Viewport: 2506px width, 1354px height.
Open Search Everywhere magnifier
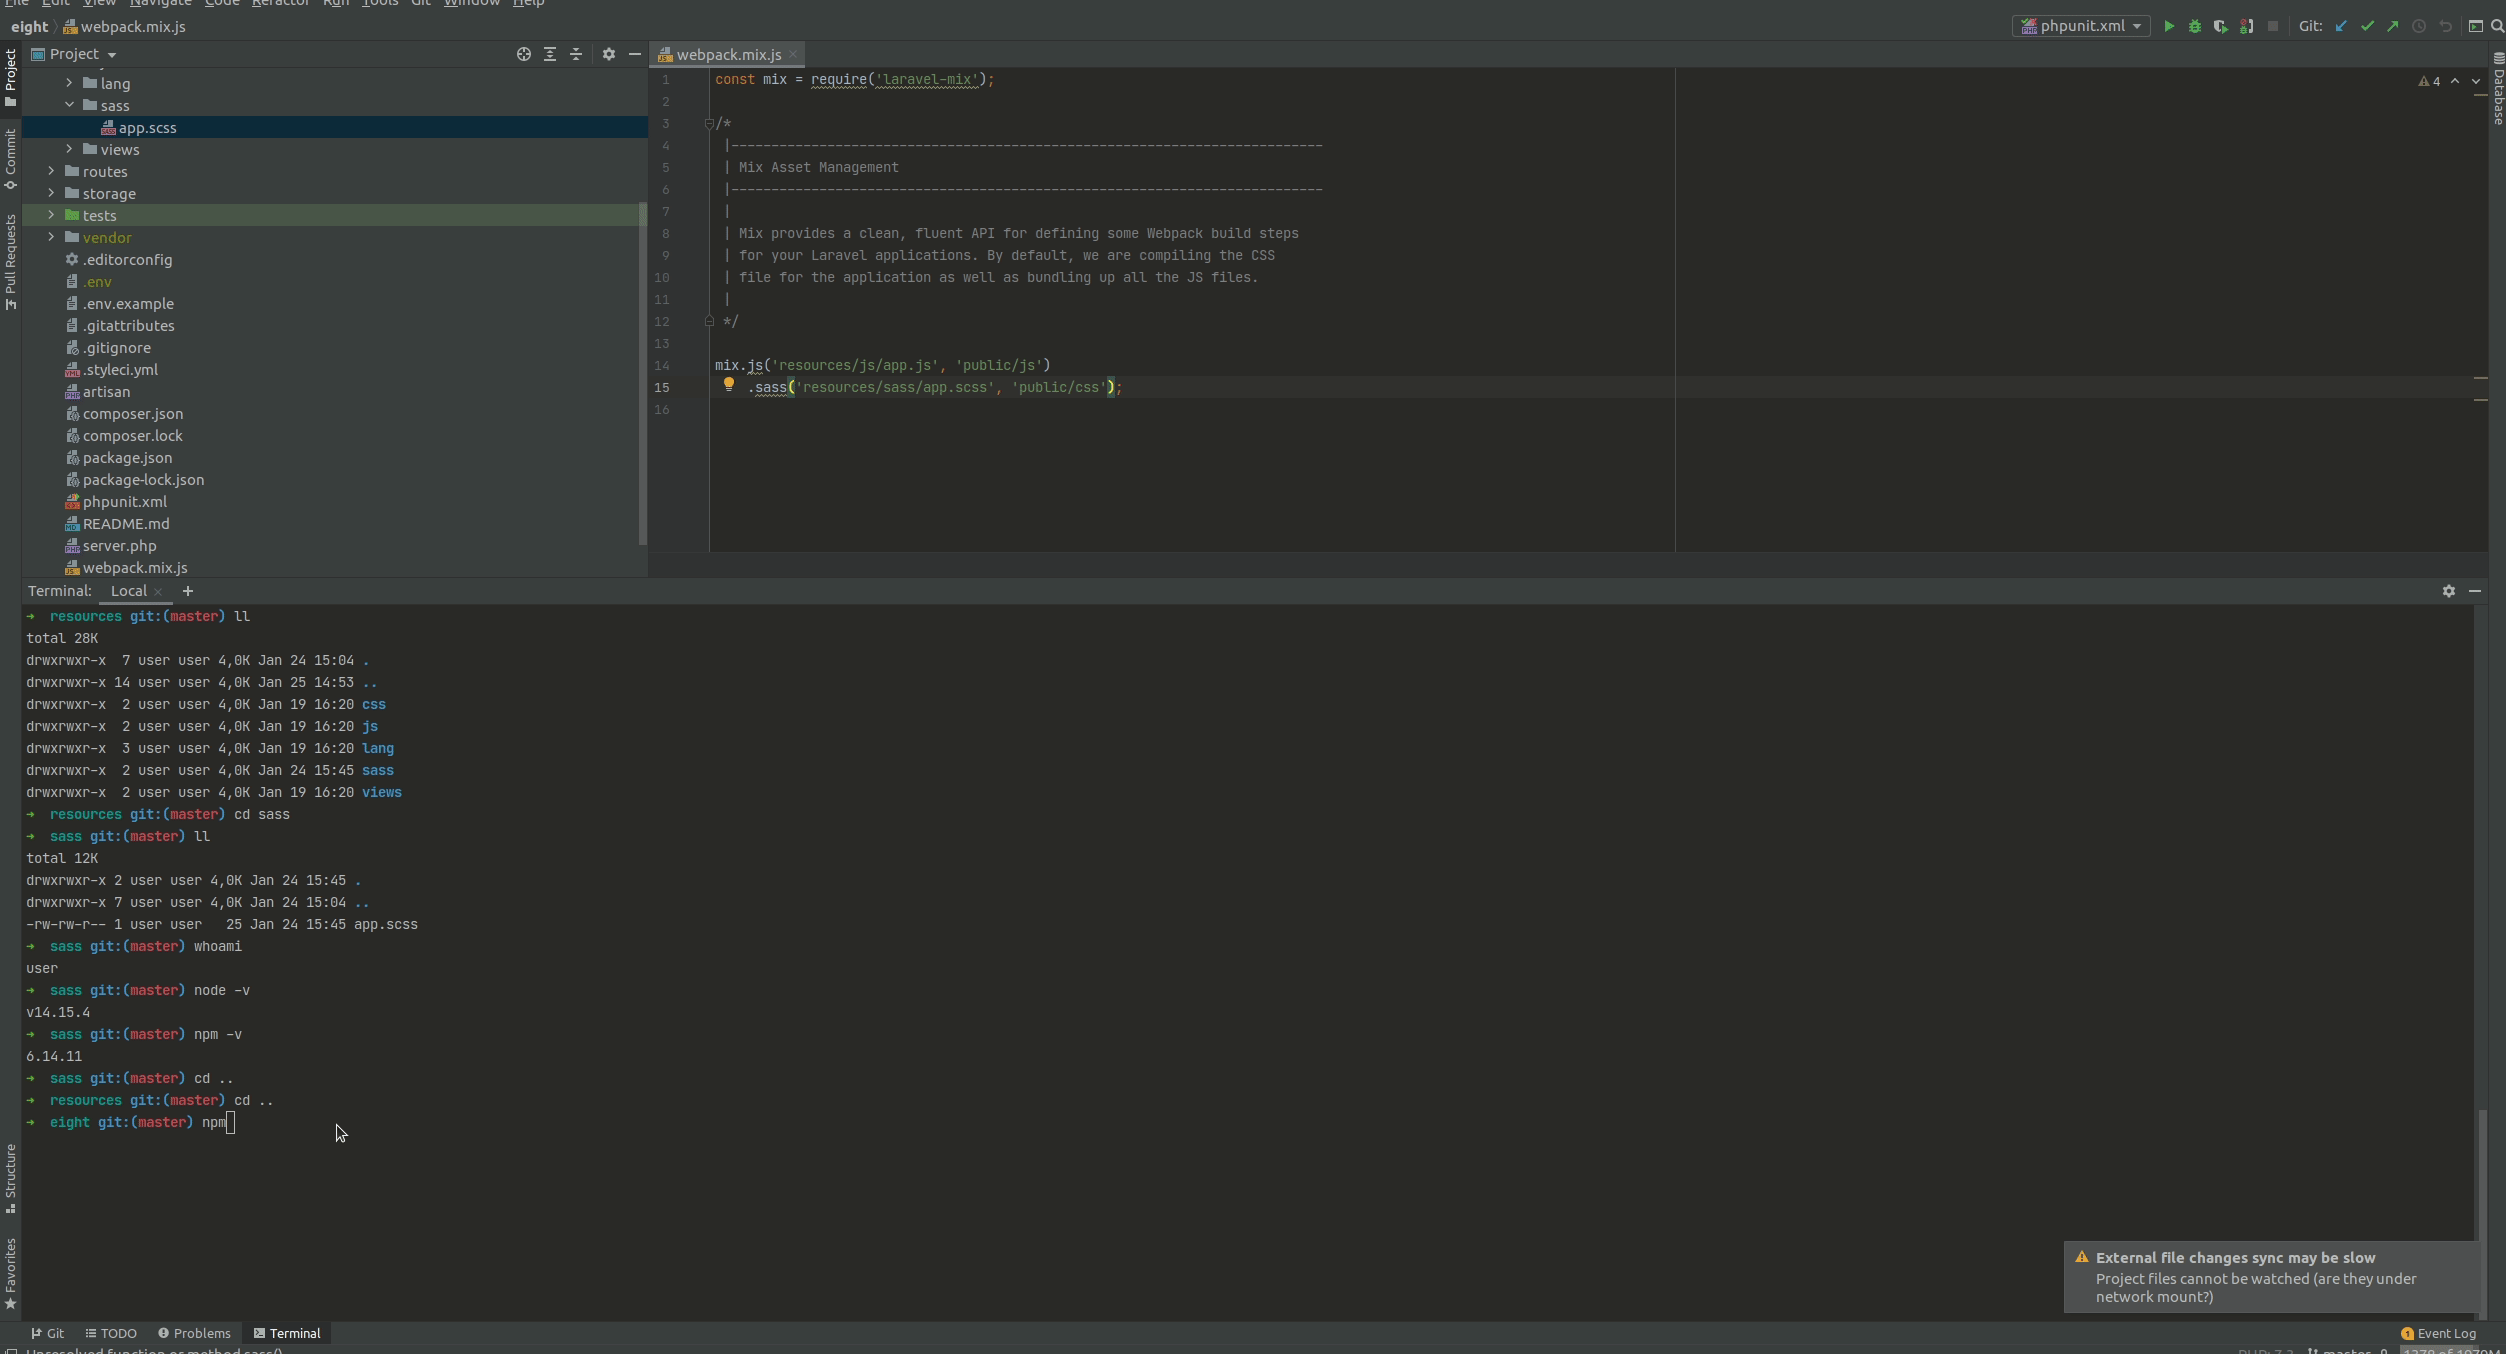pos(2497,26)
